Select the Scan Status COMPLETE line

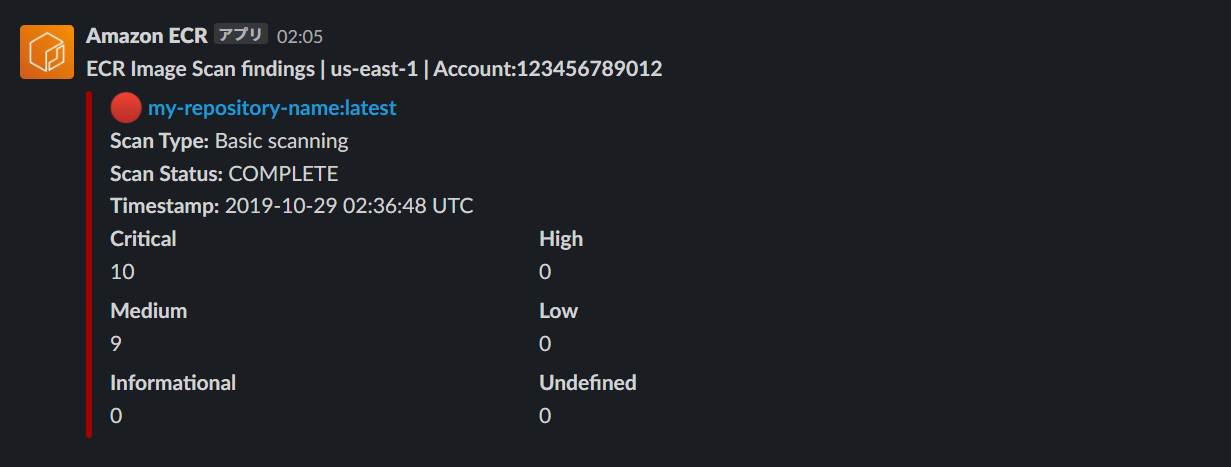coord(224,174)
